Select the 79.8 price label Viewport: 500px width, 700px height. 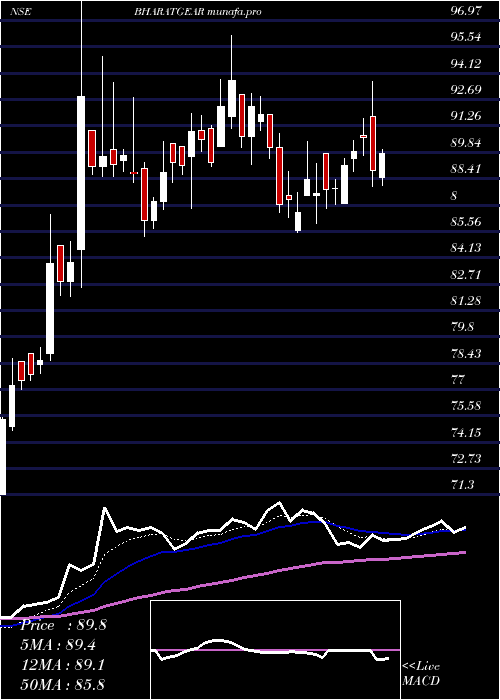pyautogui.click(x=462, y=327)
